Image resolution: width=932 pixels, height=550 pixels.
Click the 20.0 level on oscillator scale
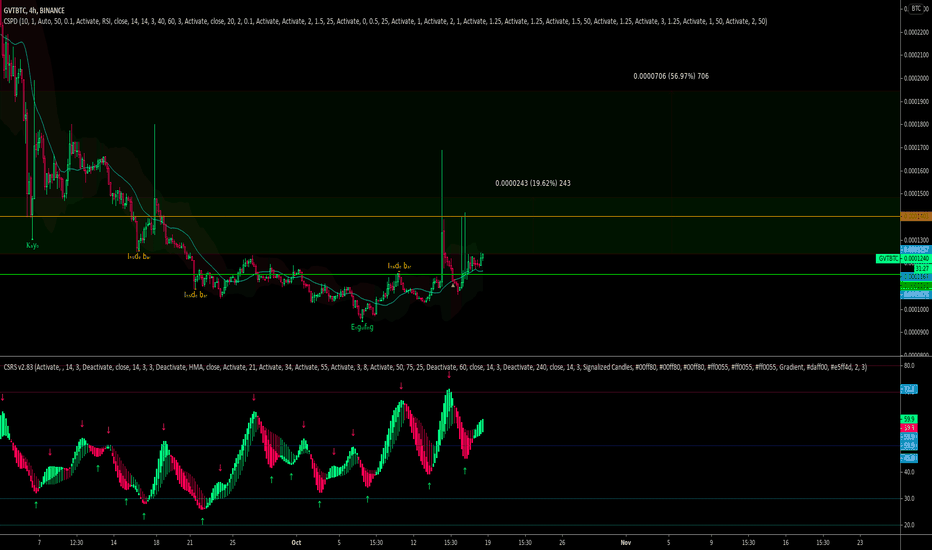[909, 525]
